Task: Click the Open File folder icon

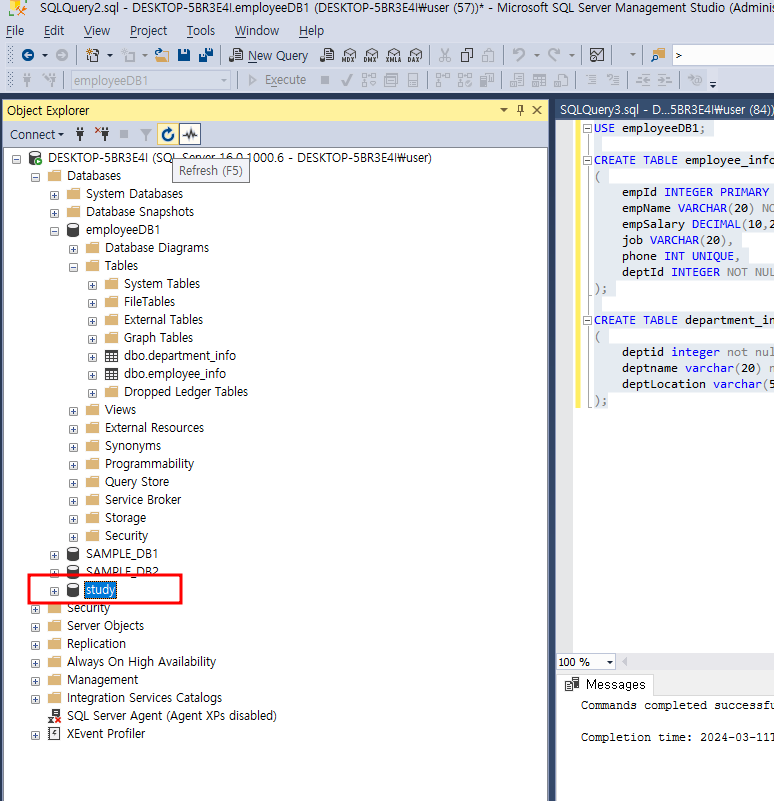Action: [x=162, y=55]
